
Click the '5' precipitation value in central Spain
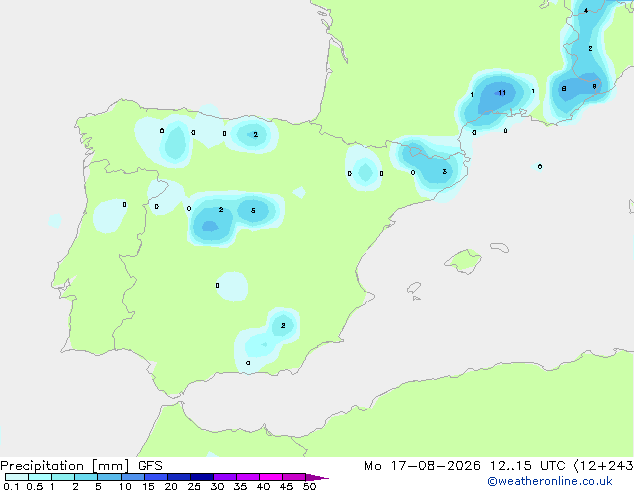(x=253, y=210)
